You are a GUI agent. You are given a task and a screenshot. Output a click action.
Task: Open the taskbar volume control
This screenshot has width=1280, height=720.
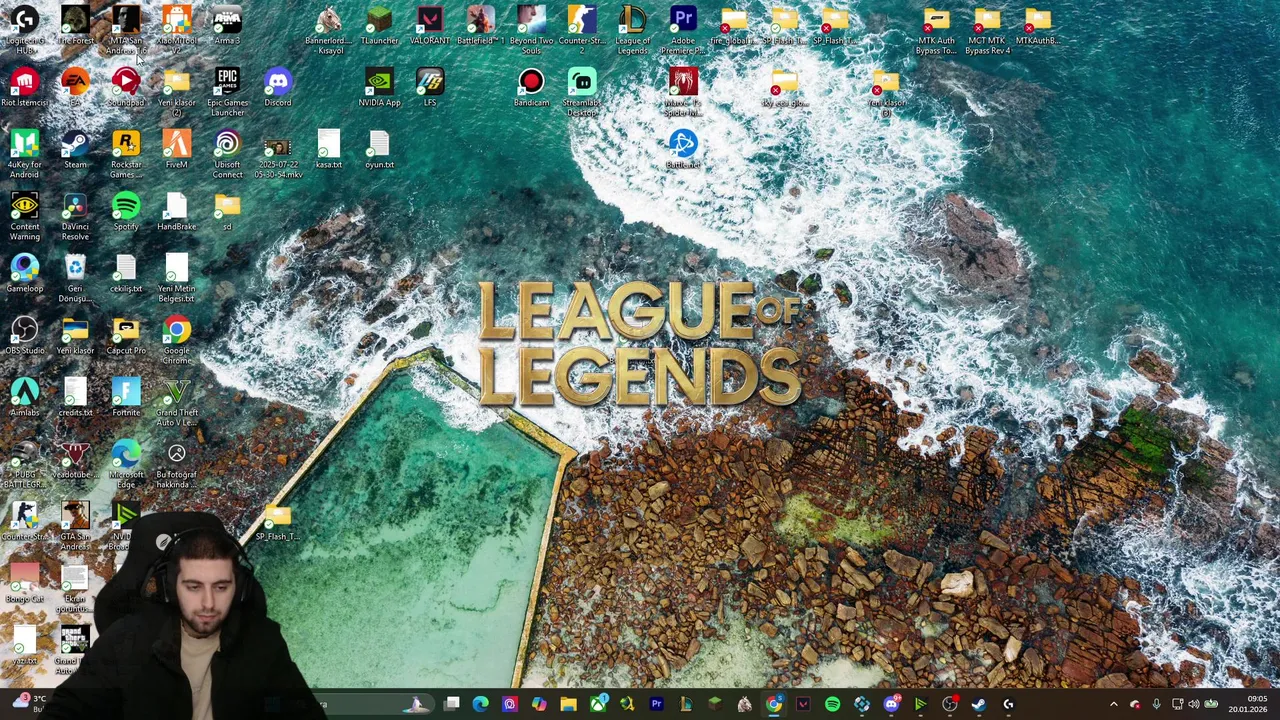click(1193, 705)
